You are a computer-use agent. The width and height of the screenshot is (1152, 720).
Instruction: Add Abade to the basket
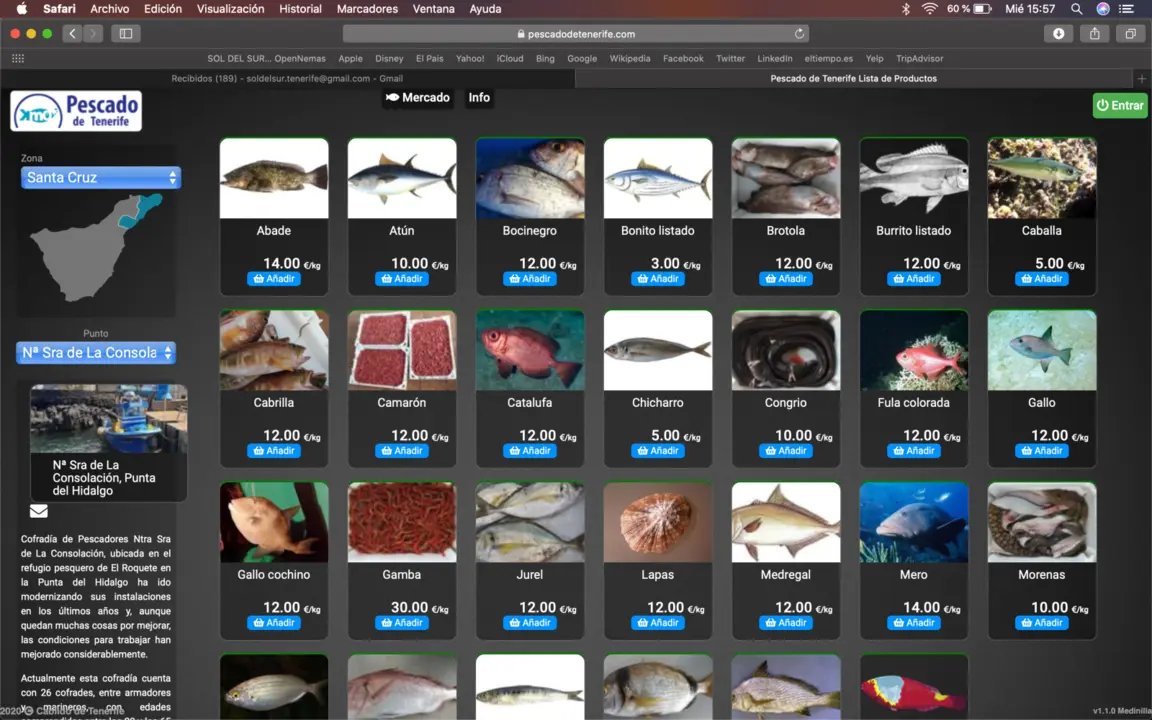[274, 279]
